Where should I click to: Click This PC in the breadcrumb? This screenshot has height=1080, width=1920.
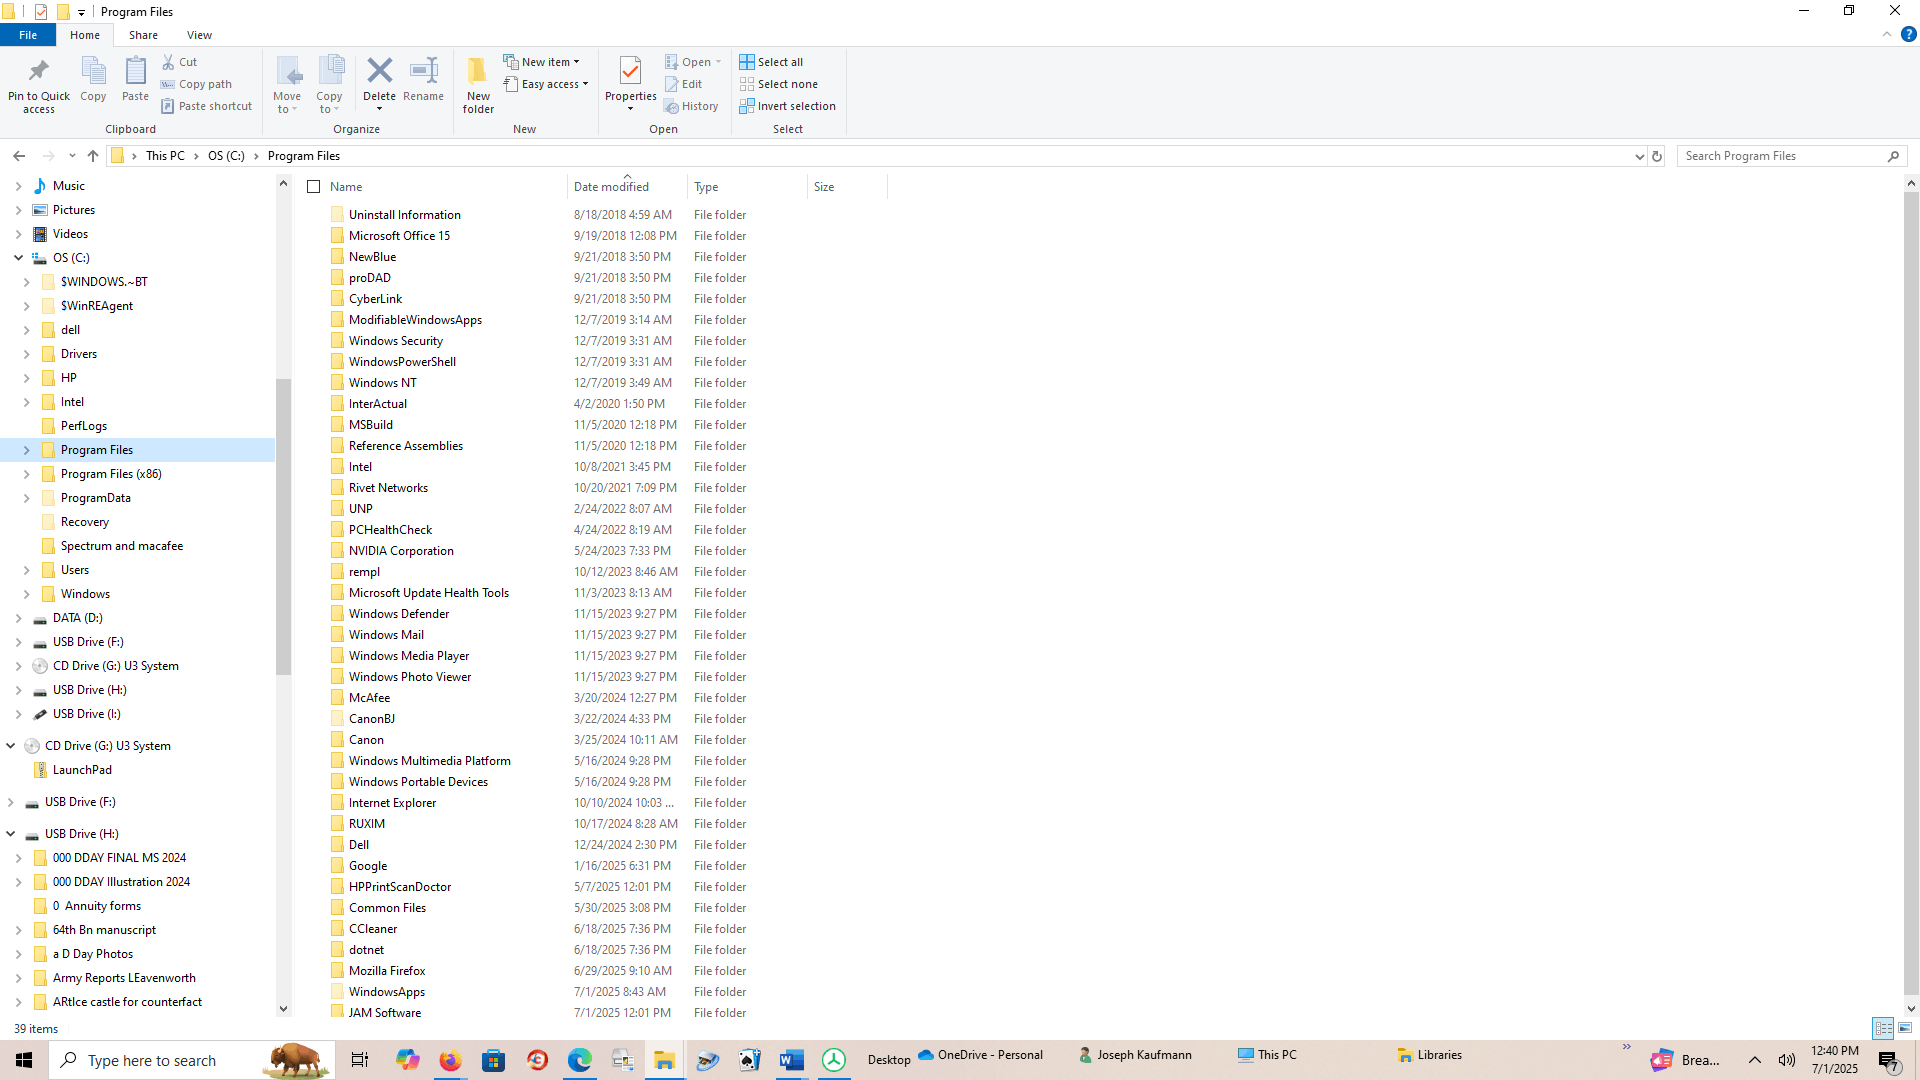coord(165,156)
